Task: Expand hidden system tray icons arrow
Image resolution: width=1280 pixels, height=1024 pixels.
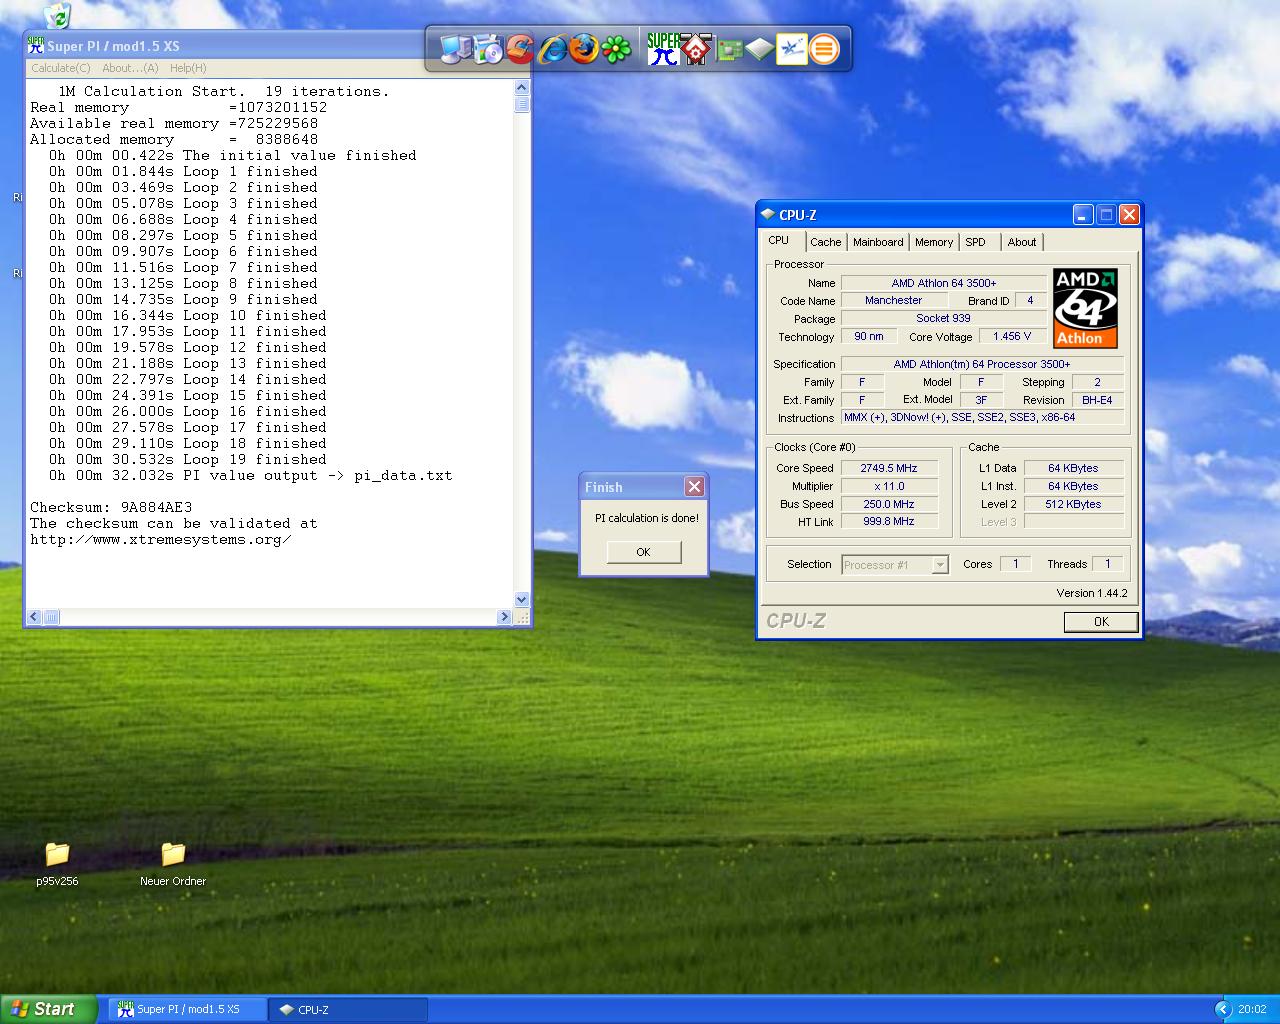Action: (1222, 1009)
